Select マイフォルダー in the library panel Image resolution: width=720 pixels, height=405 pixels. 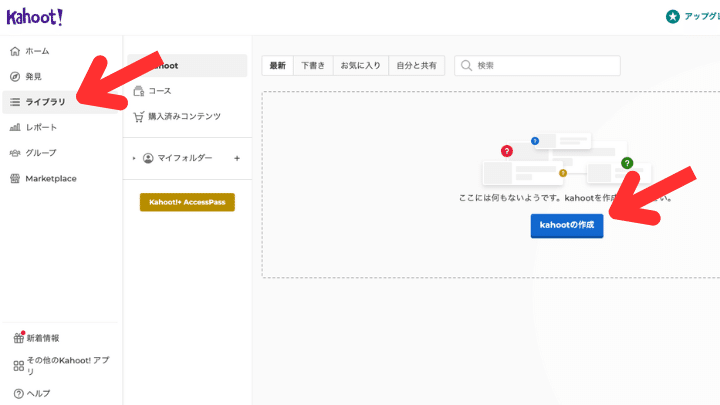click(185, 158)
